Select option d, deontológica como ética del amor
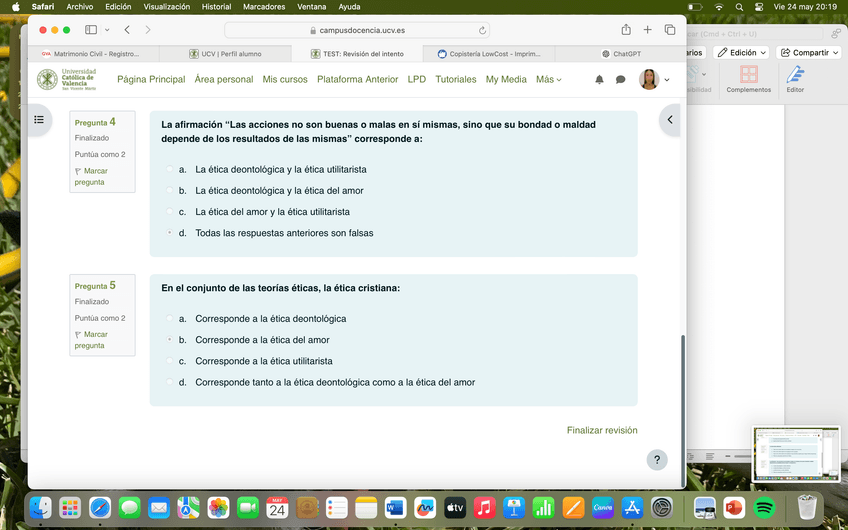This screenshot has width=848, height=530. pyautogui.click(x=169, y=382)
